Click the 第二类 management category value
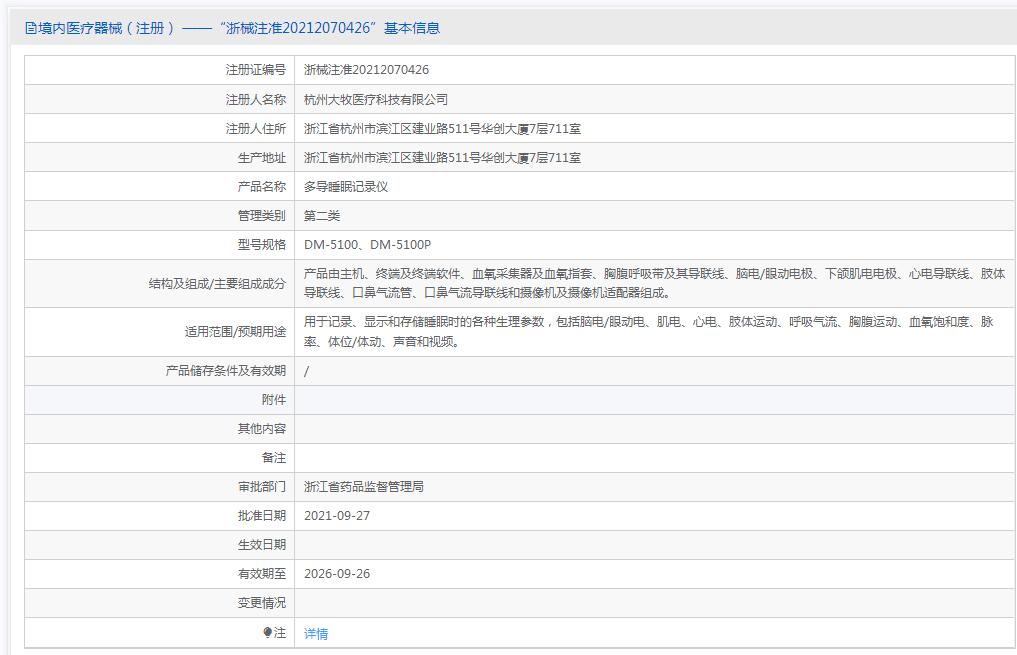1017x655 pixels. pos(322,215)
